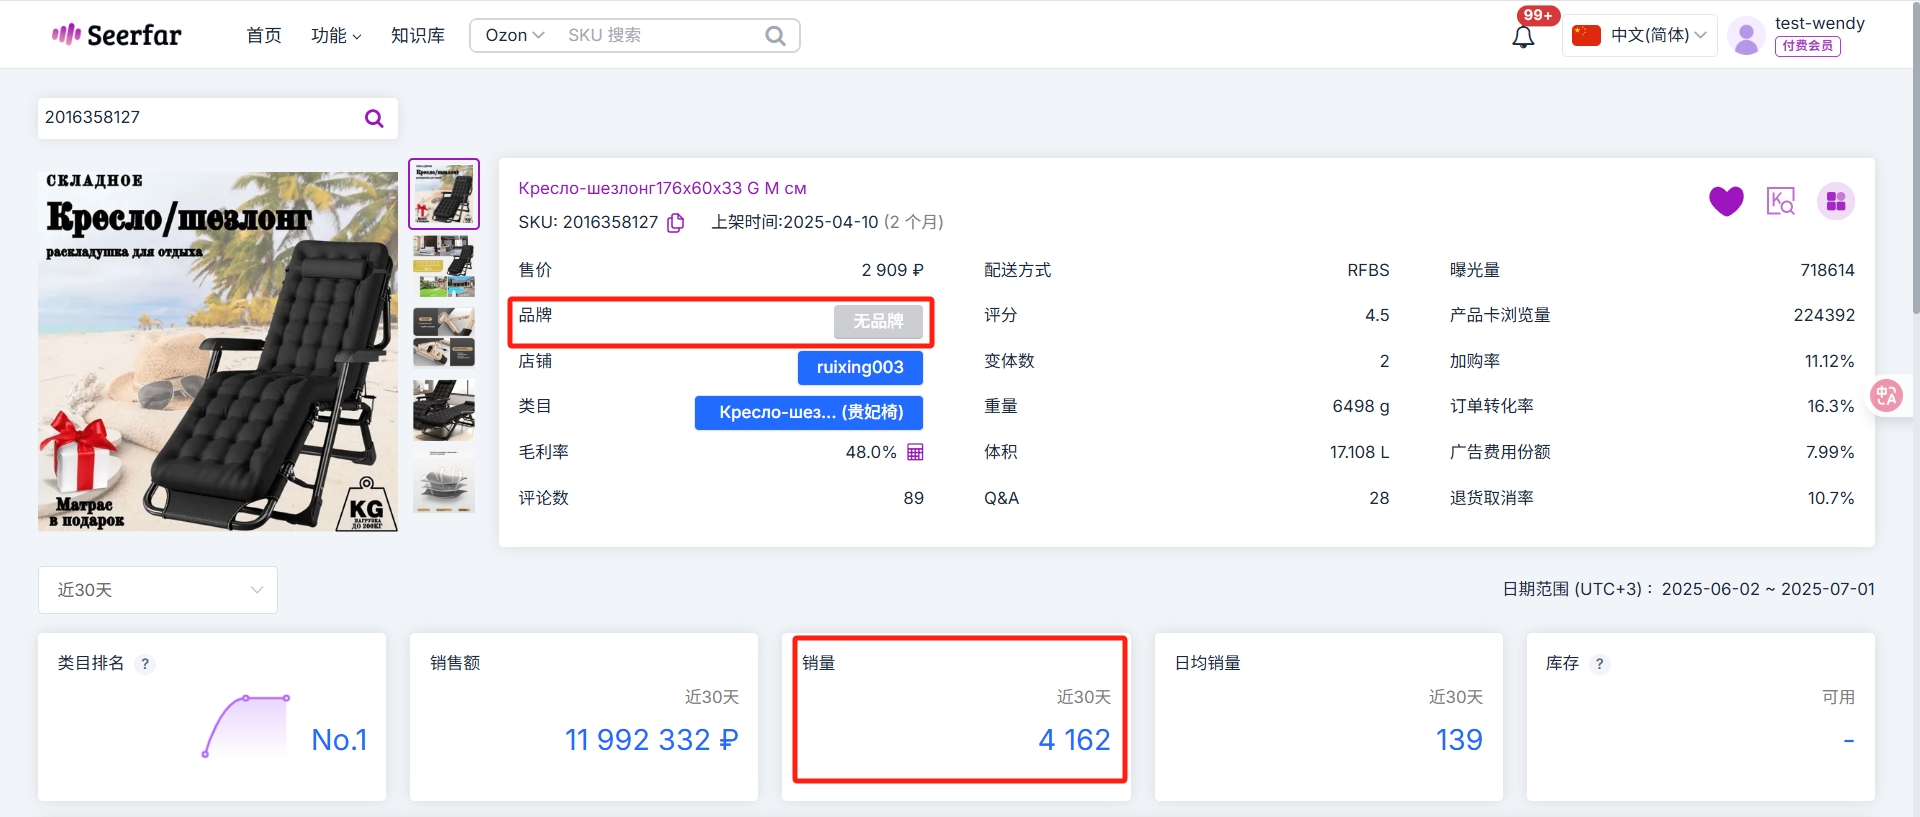
Task: Focus the SKU 搜索 input field
Action: [x=660, y=35]
